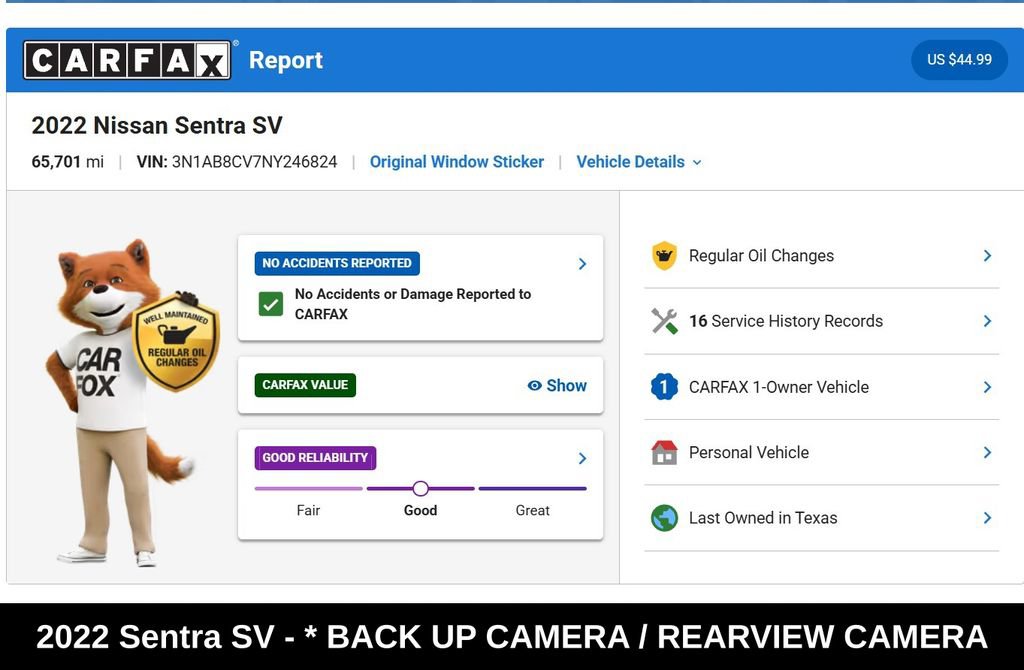Image resolution: width=1024 pixels, height=670 pixels.
Task: Click the Report header title
Action: pos(285,60)
